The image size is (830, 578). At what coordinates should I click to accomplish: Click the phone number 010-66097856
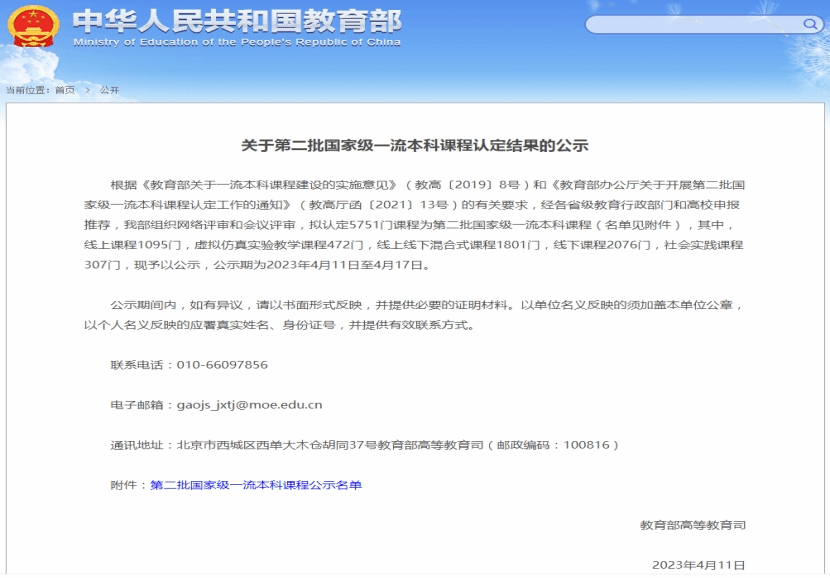pos(222,365)
